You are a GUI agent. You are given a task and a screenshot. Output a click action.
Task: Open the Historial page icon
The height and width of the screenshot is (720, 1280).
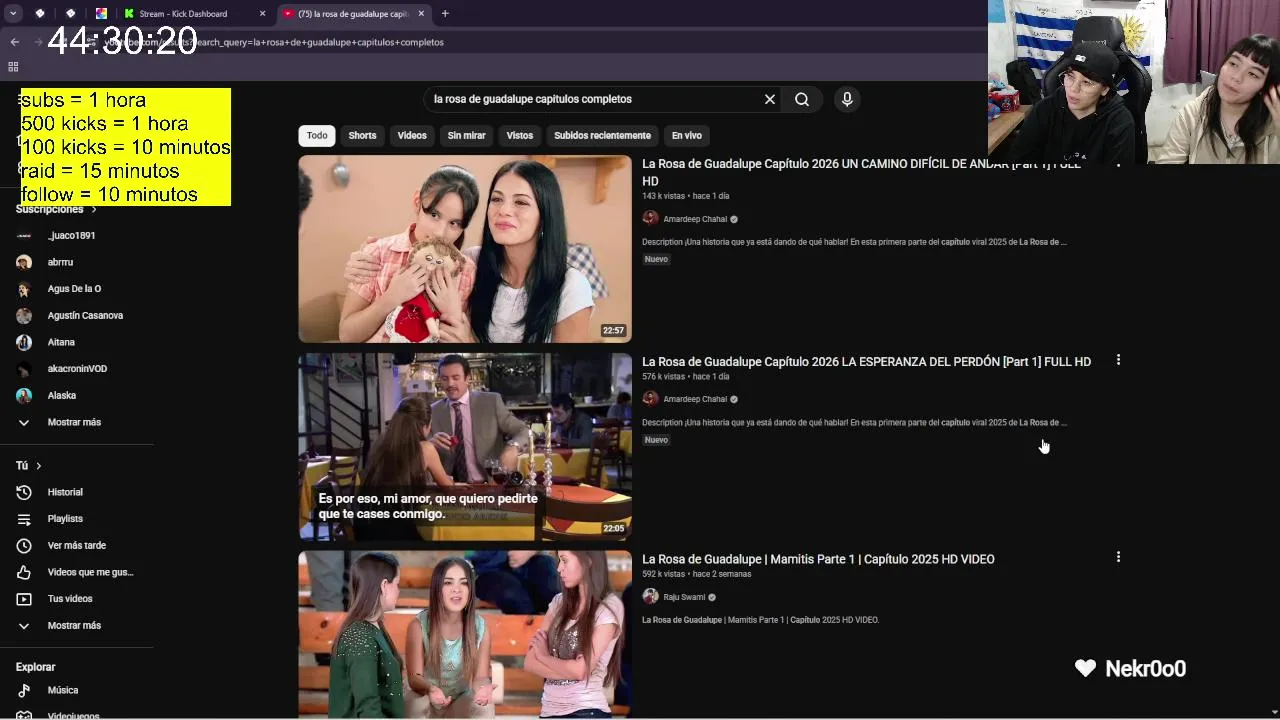[24, 492]
